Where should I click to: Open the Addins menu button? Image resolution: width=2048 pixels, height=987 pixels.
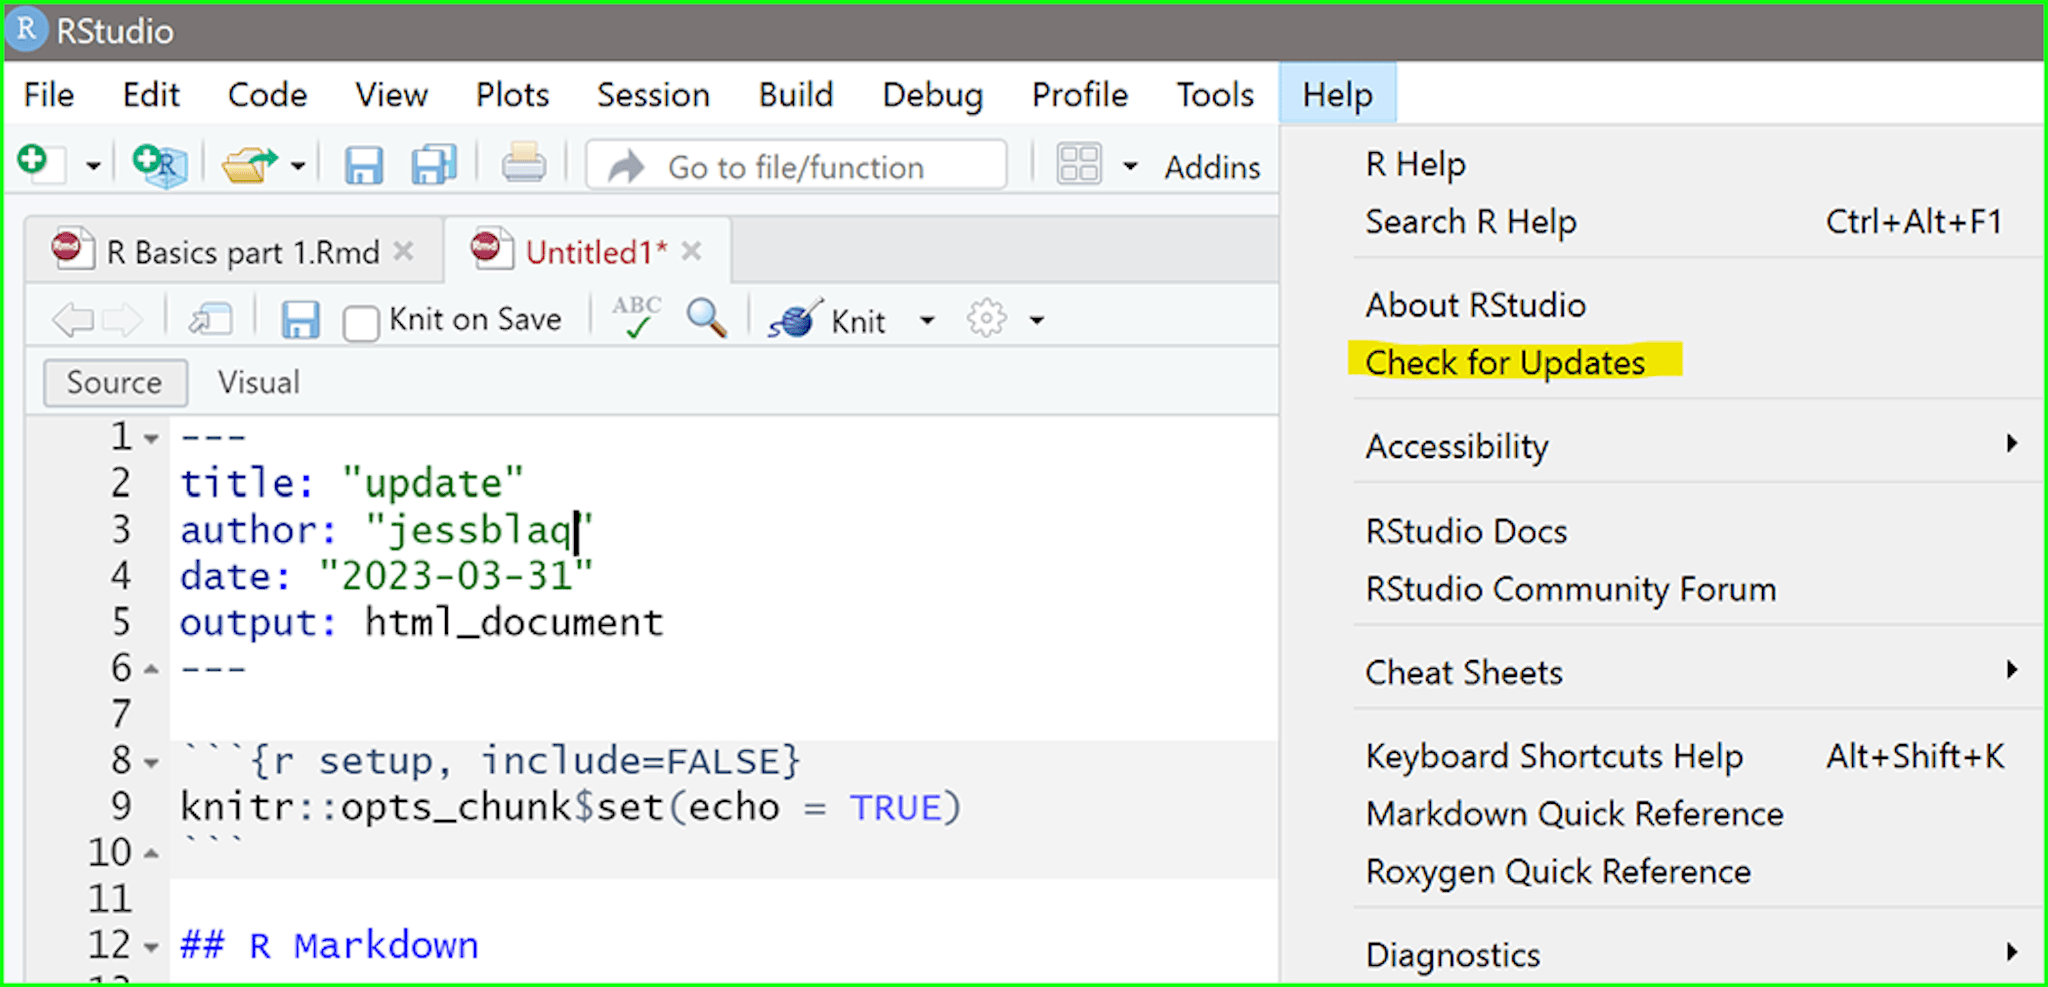pyautogui.click(x=1211, y=167)
